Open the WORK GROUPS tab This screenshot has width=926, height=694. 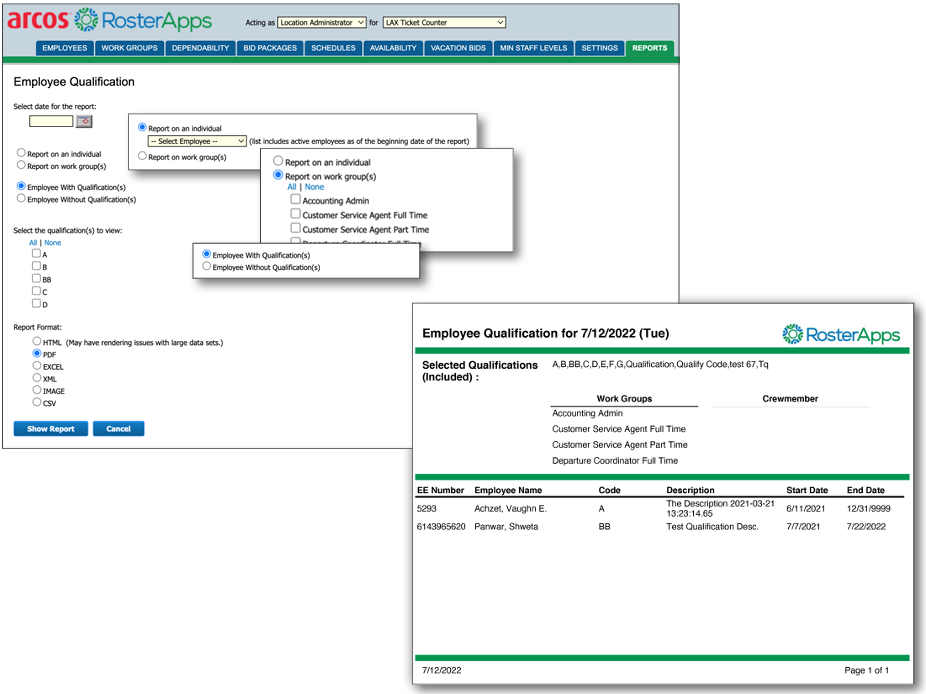coord(129,48)
